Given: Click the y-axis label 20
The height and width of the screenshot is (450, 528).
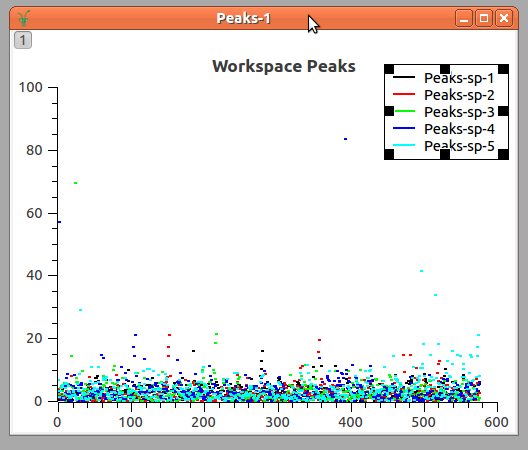Looking at the screenshot, I should point(34,339).
